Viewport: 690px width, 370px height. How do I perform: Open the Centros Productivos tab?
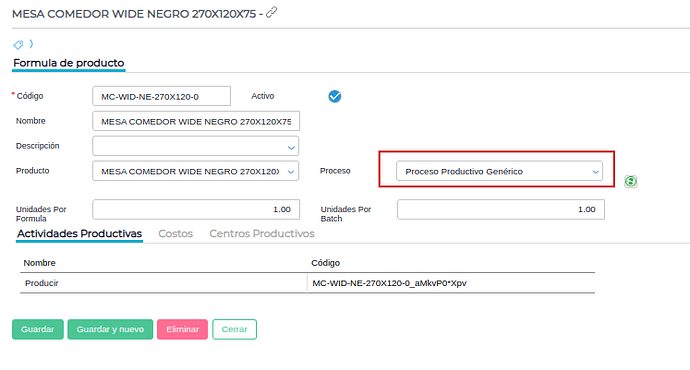262,234
